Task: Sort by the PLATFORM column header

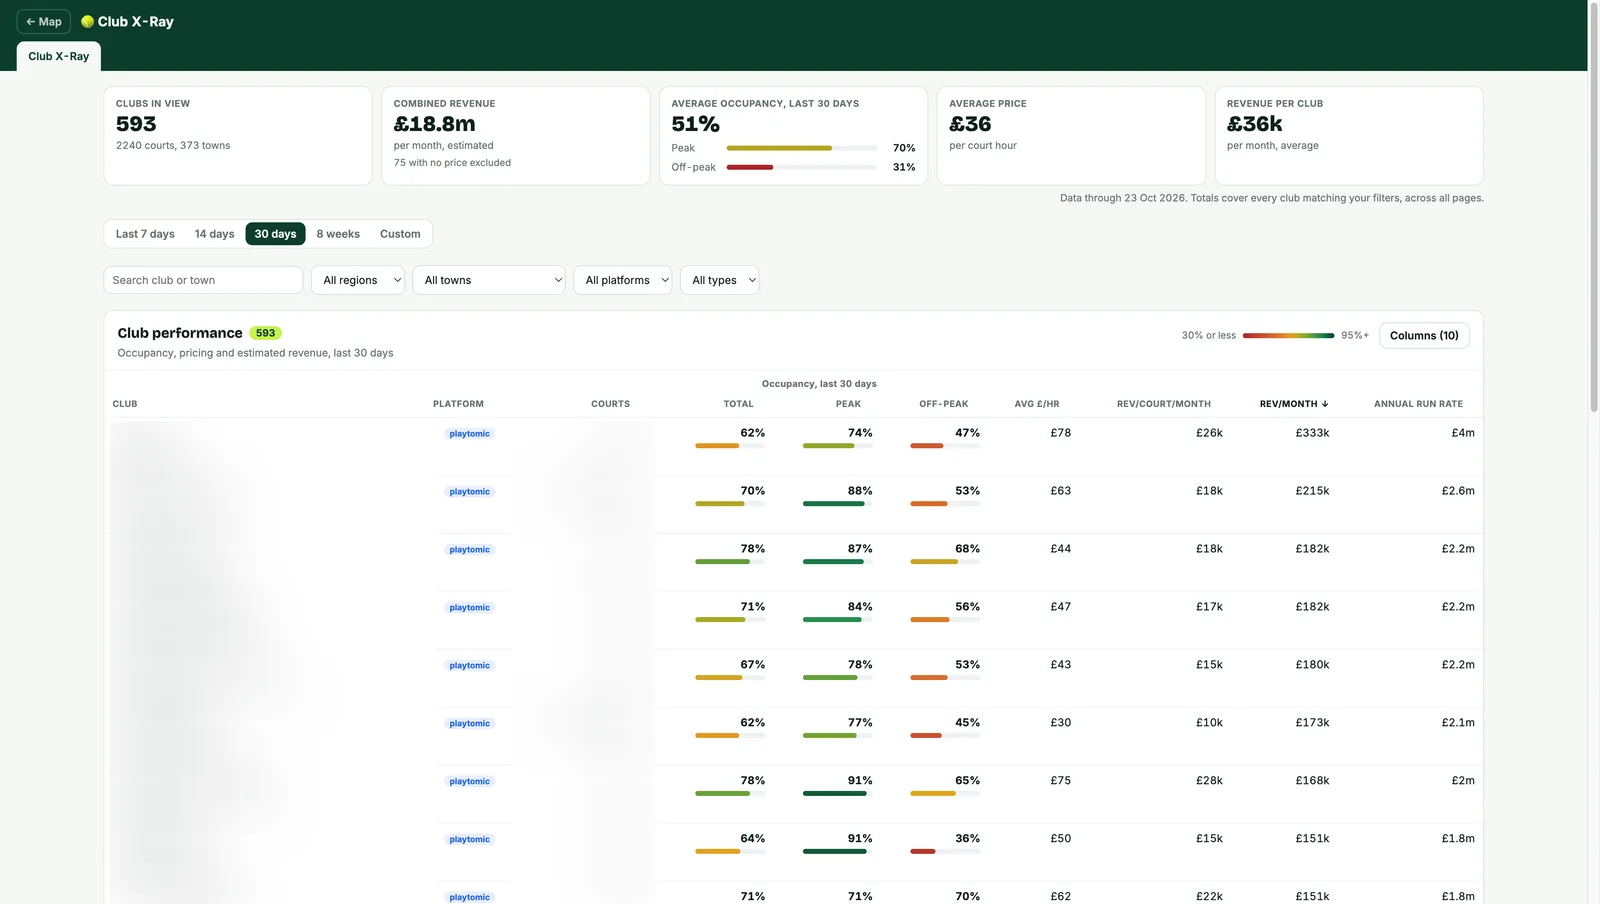Action: pyautogui.click(x=458, y=404)
